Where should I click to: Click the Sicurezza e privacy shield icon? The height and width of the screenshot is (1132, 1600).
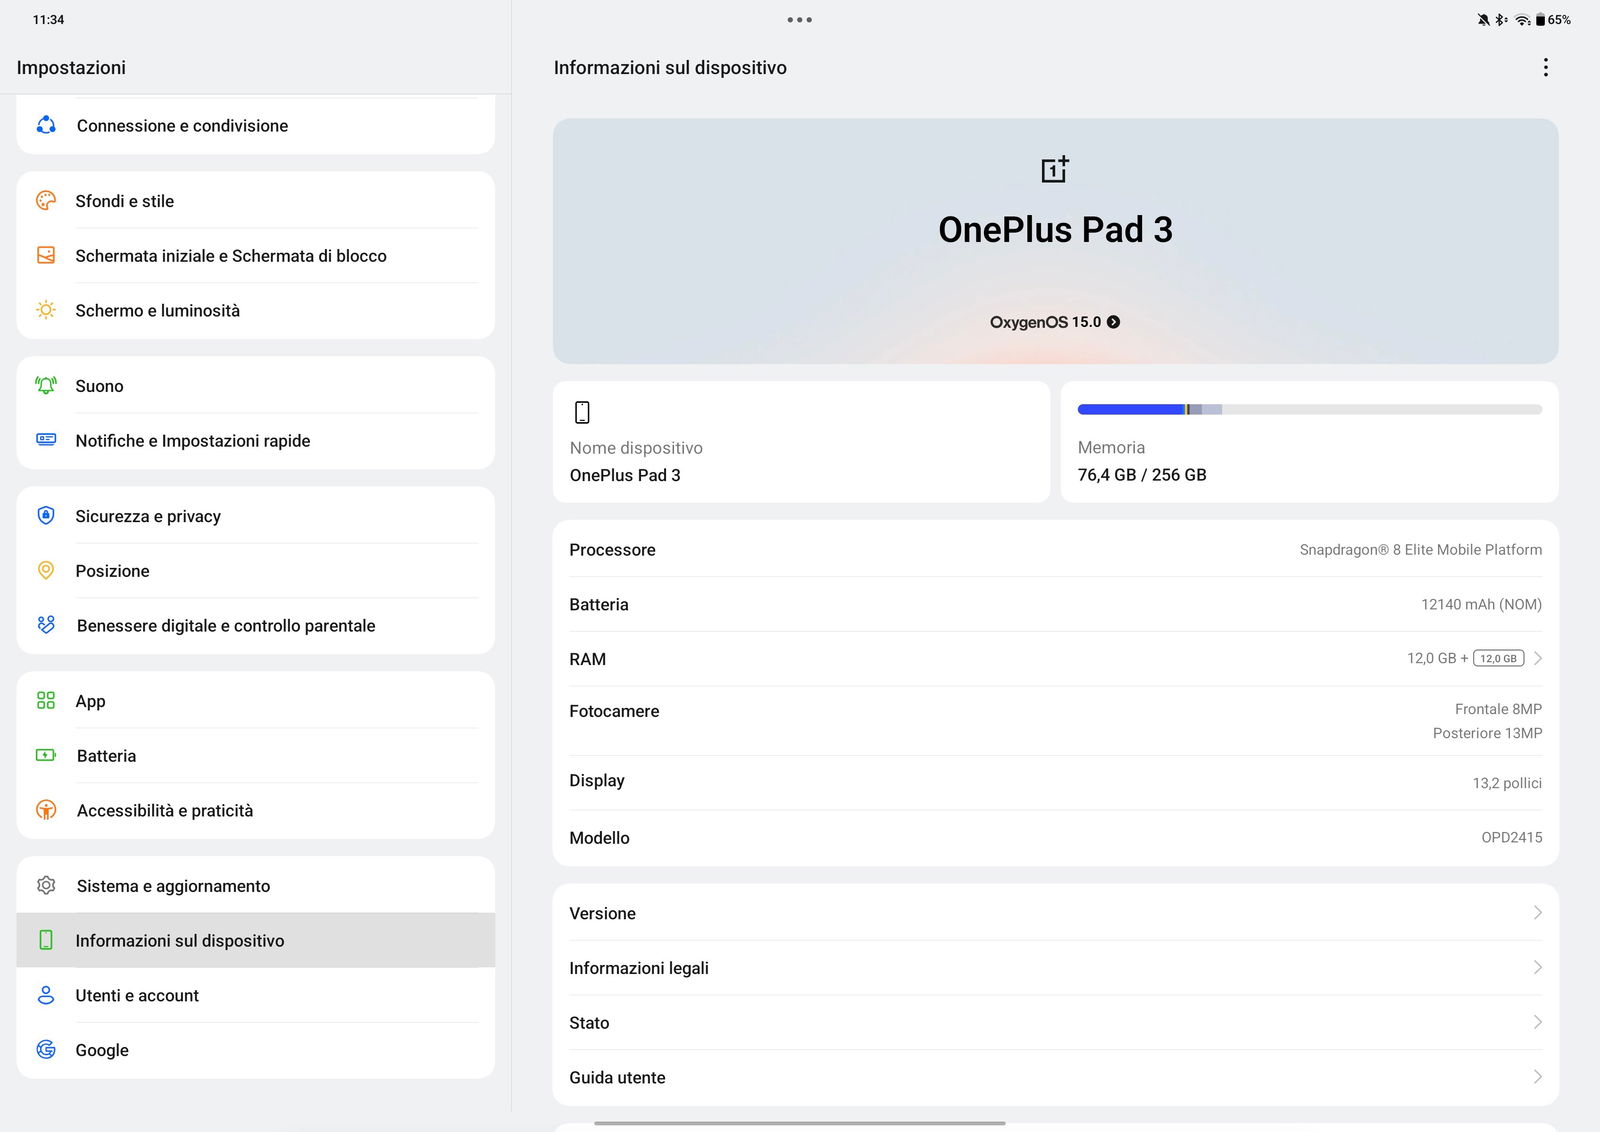(x=46, y=515)
